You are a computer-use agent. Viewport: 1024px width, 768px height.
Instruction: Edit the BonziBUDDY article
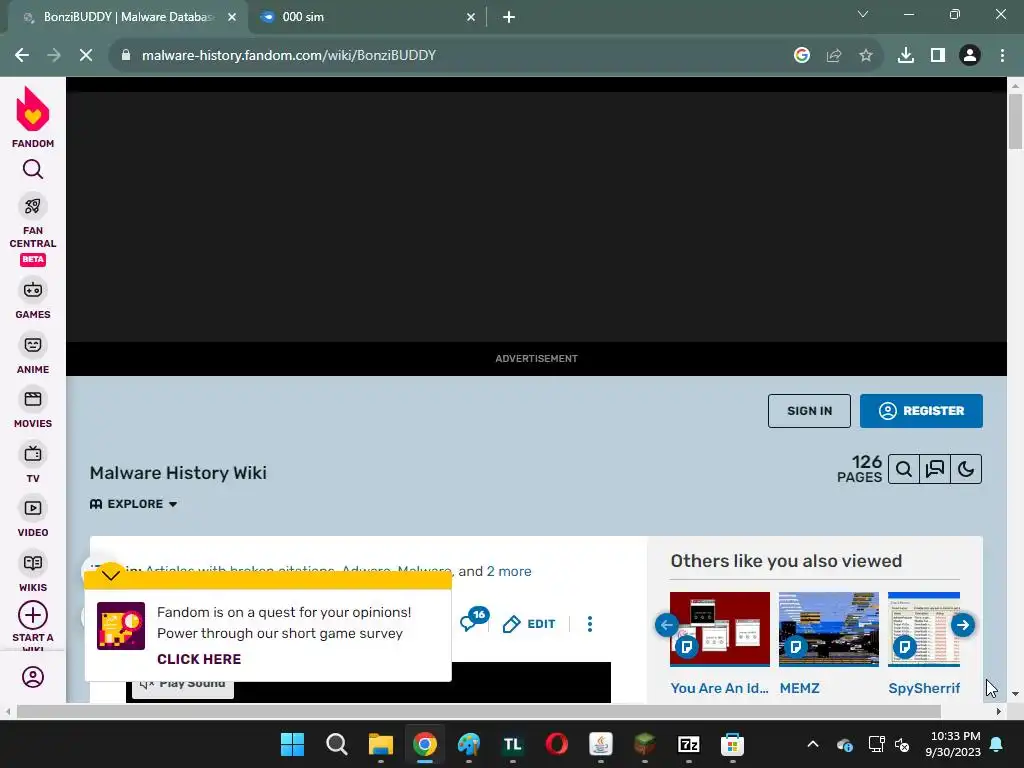530,624
